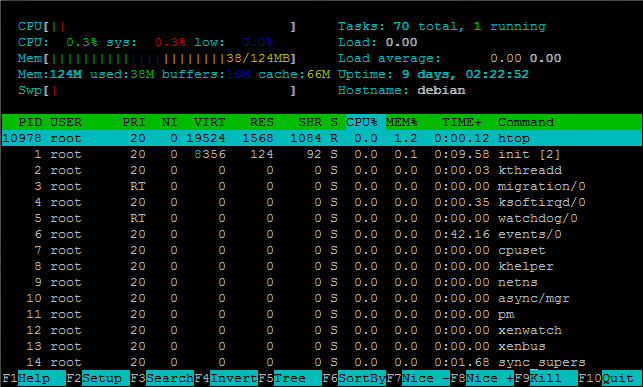643x387 pixels.
Task: Select the netns process row
Action: tap(322, 282)
